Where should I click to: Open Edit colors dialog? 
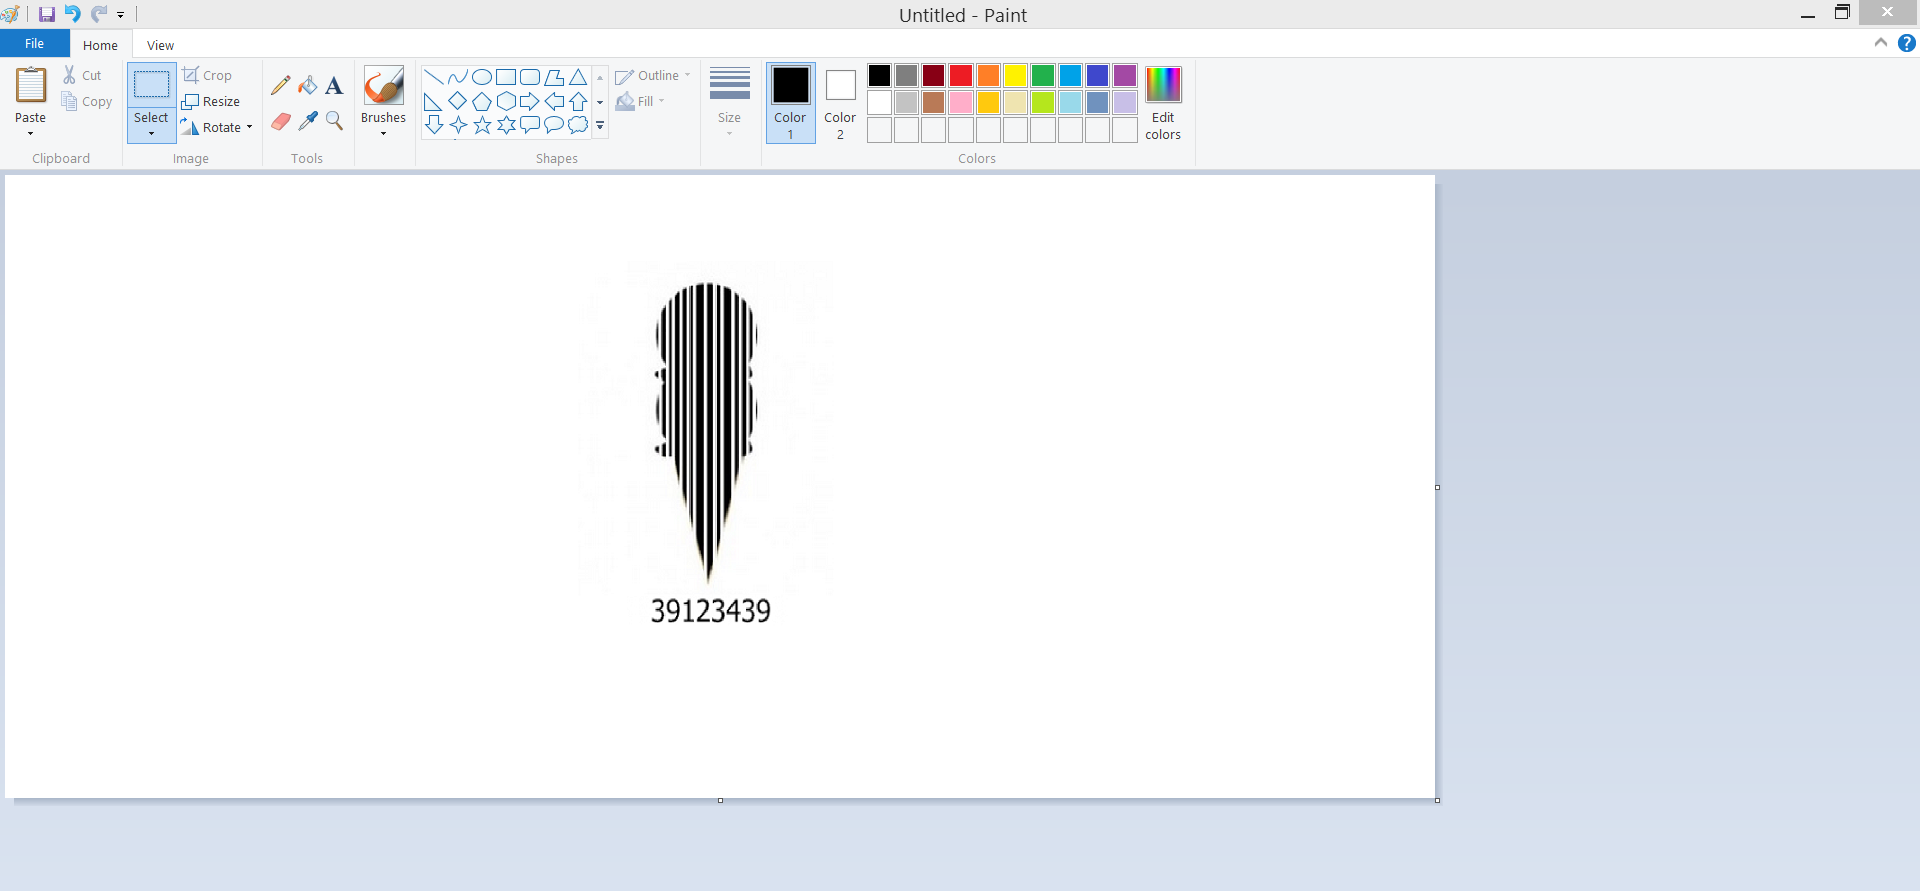[1163, 103]
